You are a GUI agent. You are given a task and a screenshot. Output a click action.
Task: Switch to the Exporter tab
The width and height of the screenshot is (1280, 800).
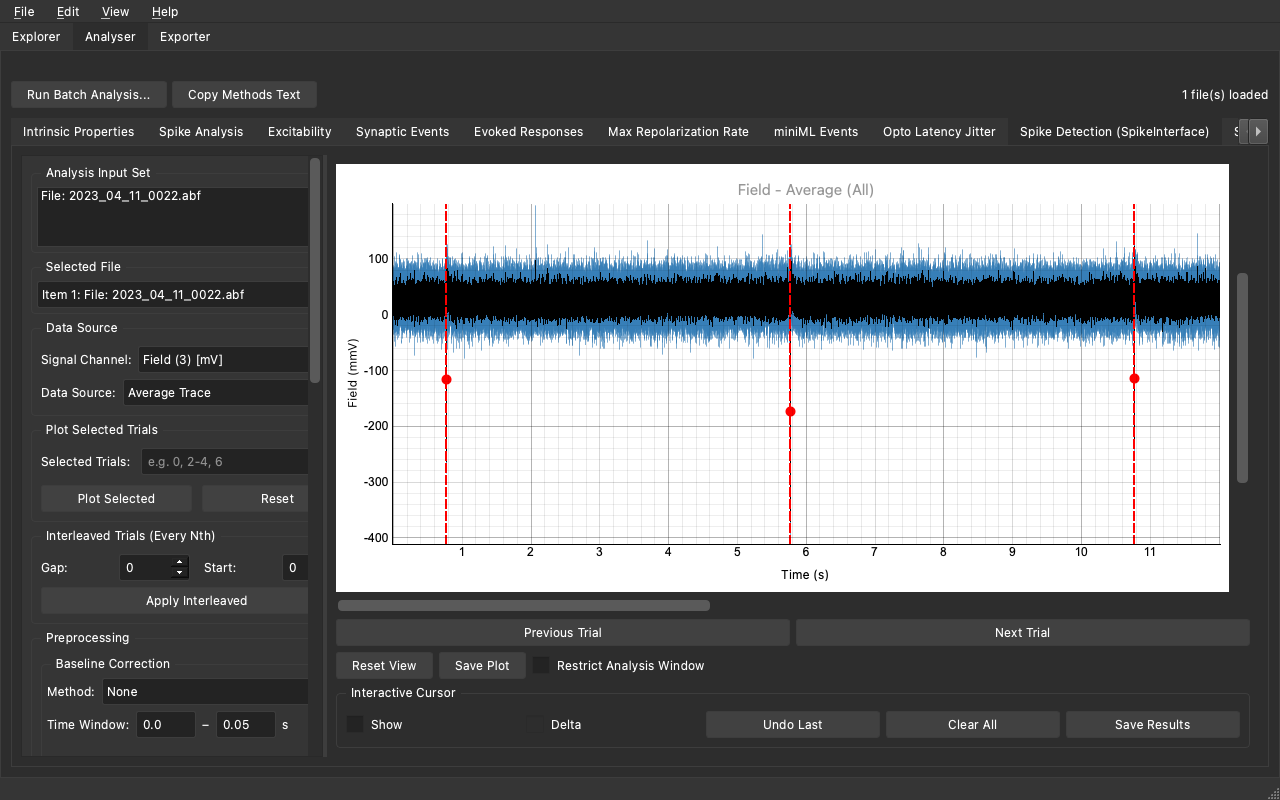click(185, 37)
